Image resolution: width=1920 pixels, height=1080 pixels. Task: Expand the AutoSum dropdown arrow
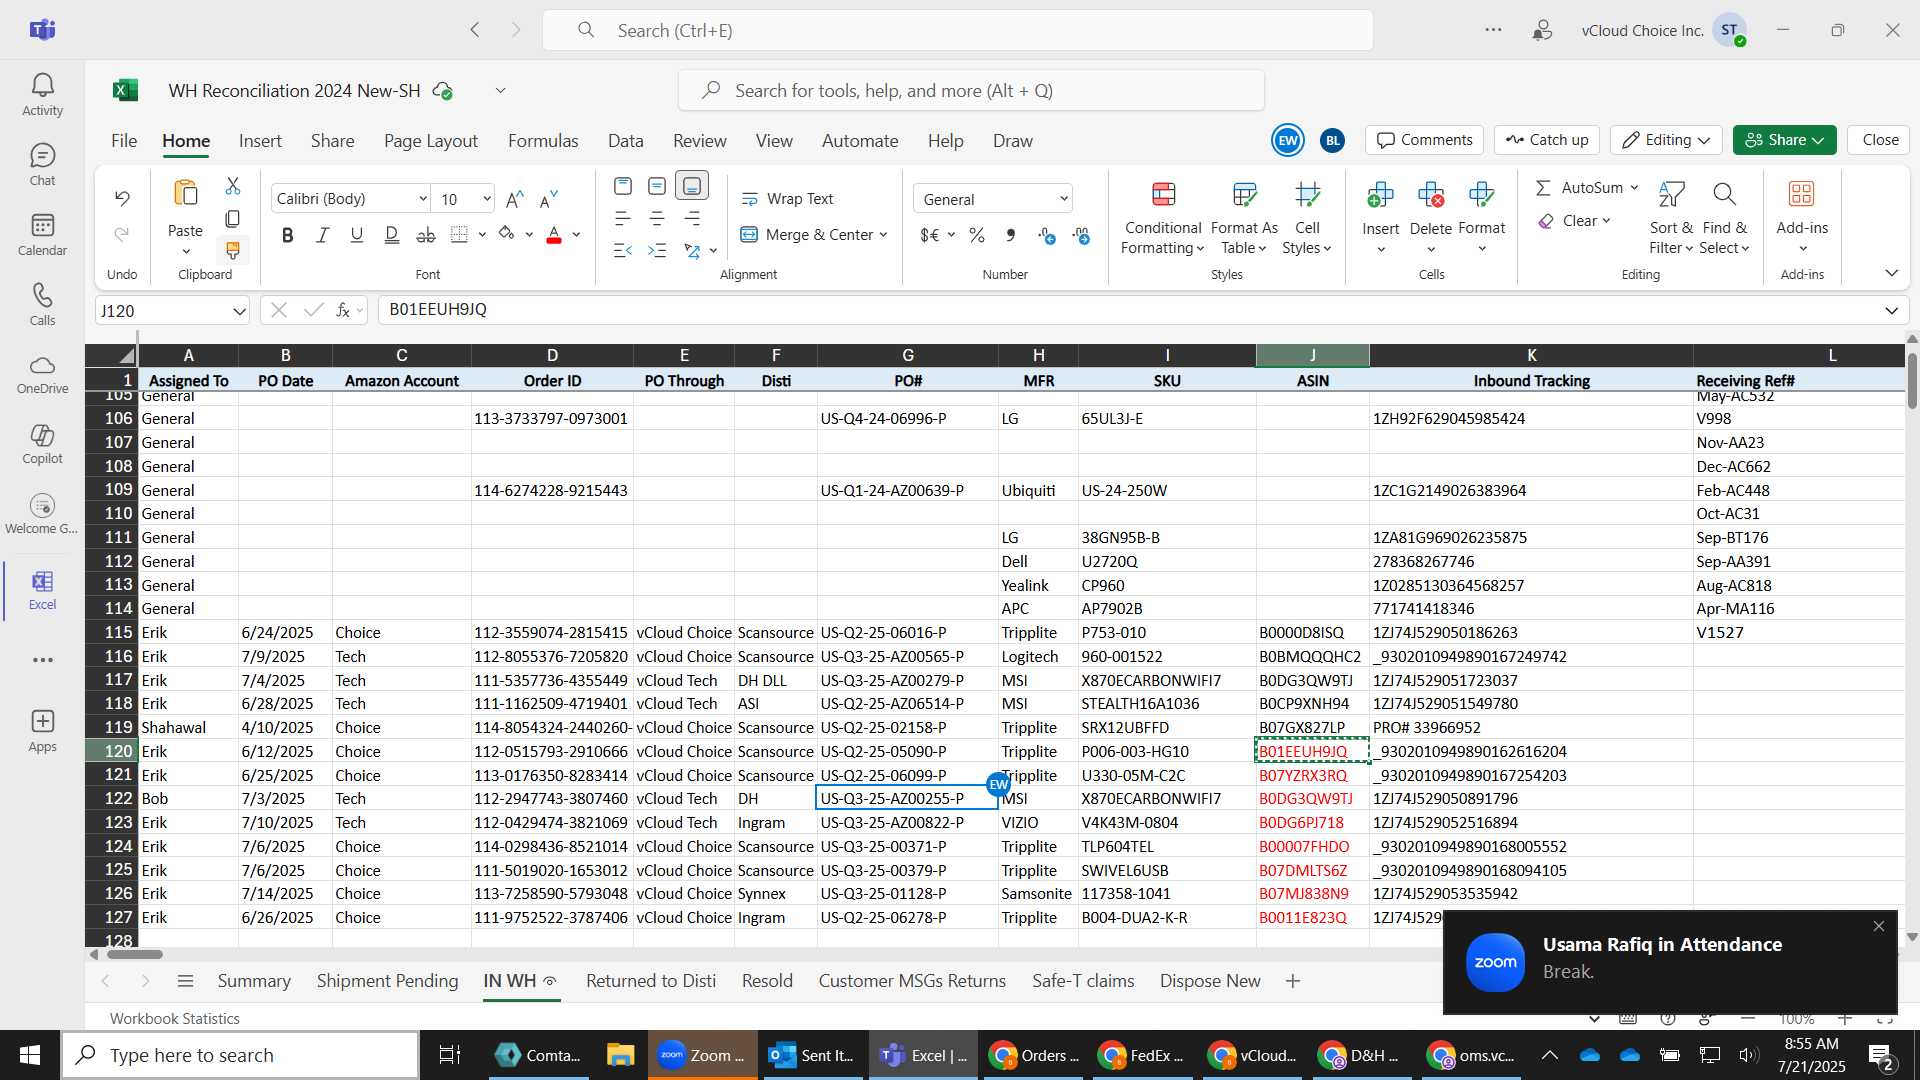click(x=1634, y=188)
